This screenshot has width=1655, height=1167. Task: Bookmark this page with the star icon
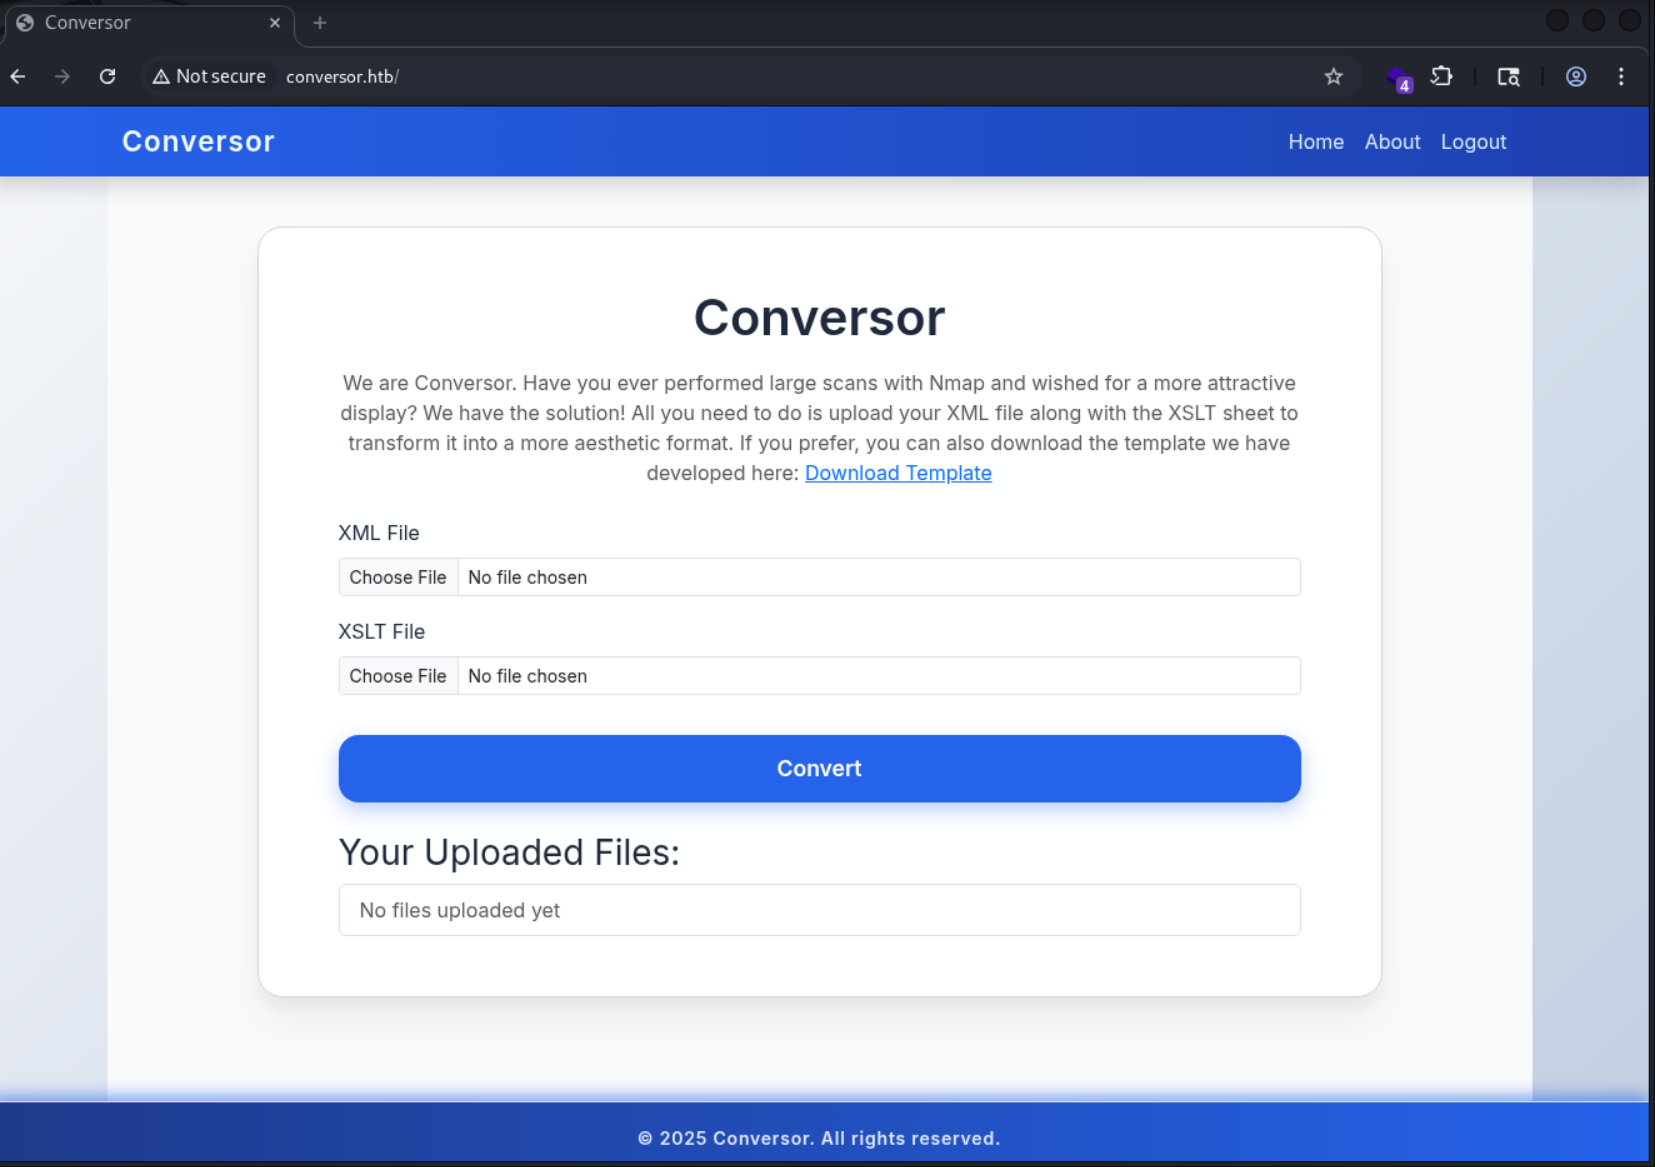tap(1333, 76)
